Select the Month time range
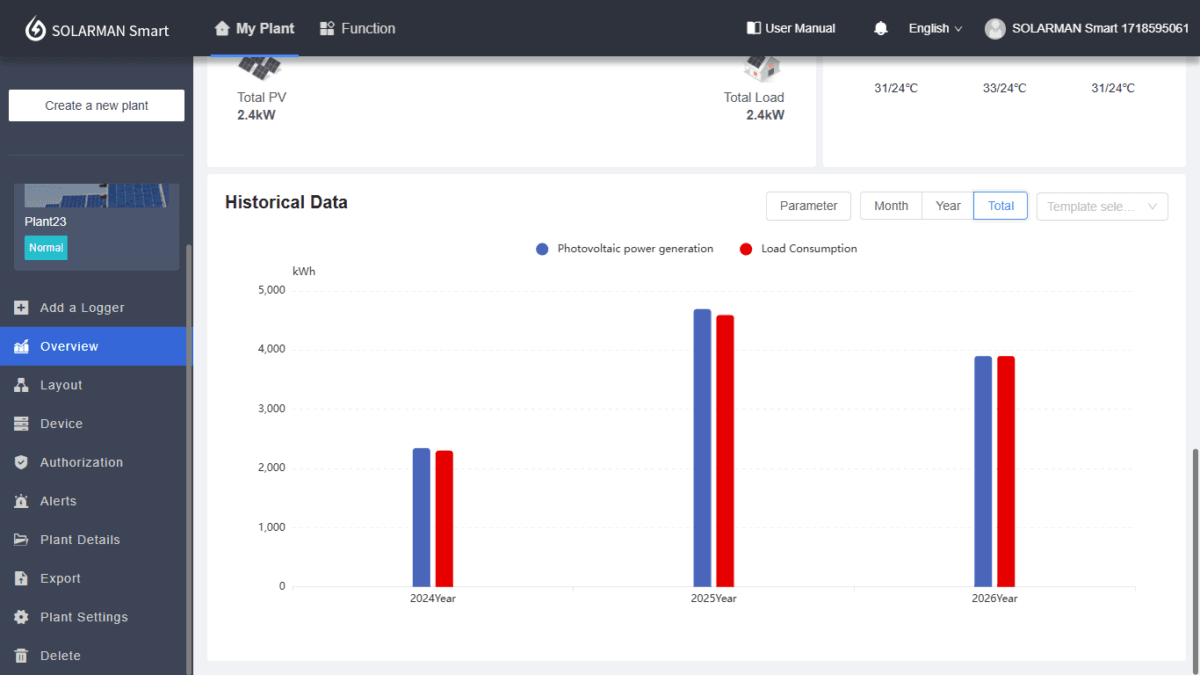Screen dimensions: 1200x675 [891, 206]
